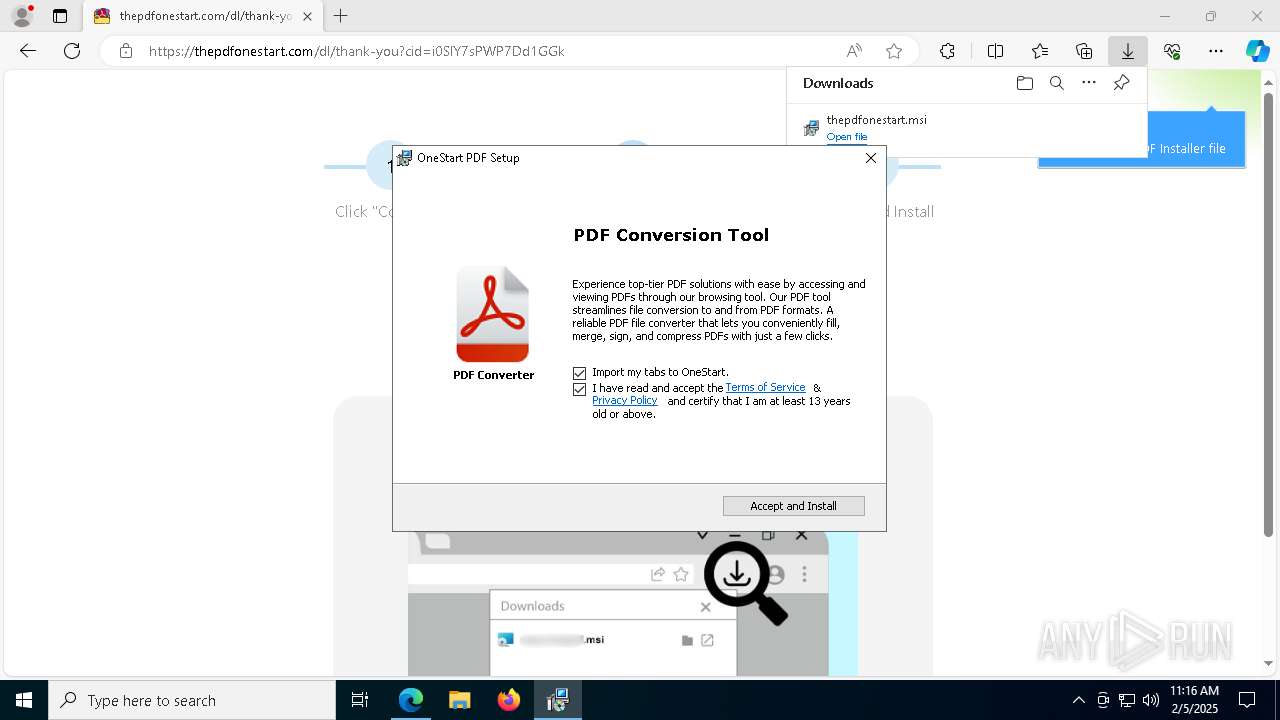Select installer app on taskbar

tap(557, 700)
